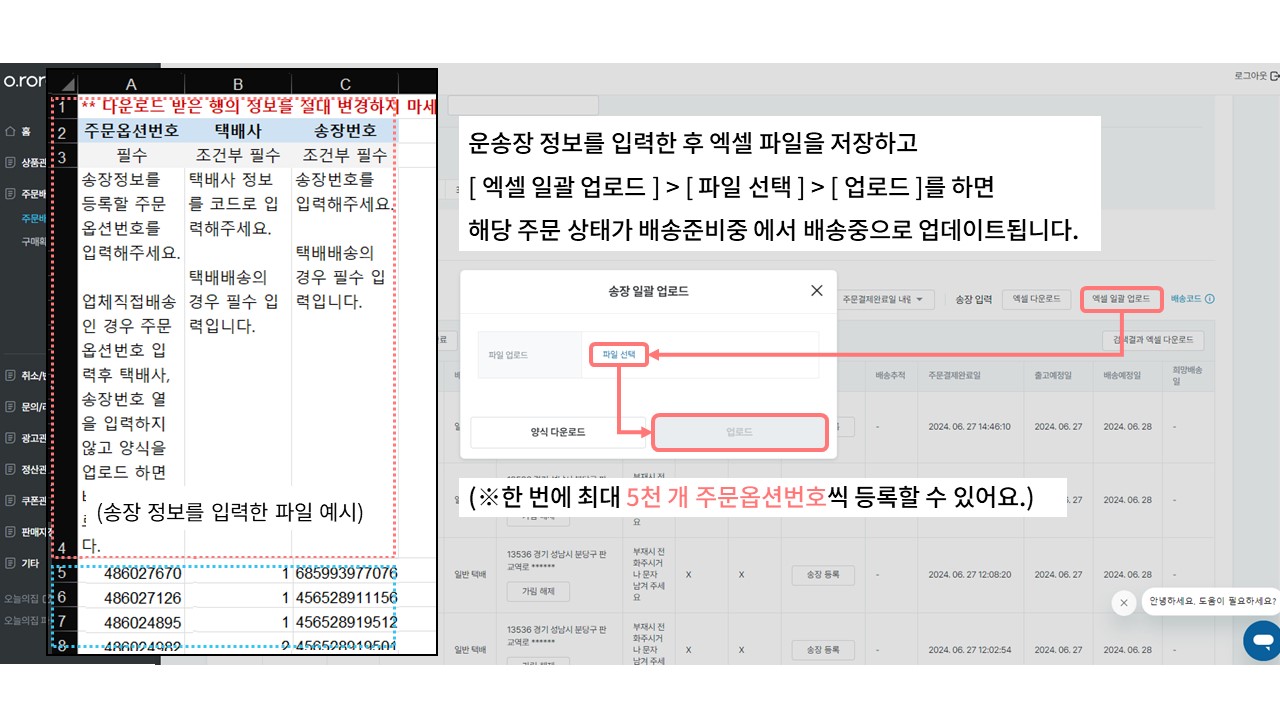The image size is (1280, 720).
Task: Dismiss the chat greeting with its X
Action: (x=1124, y=602)
